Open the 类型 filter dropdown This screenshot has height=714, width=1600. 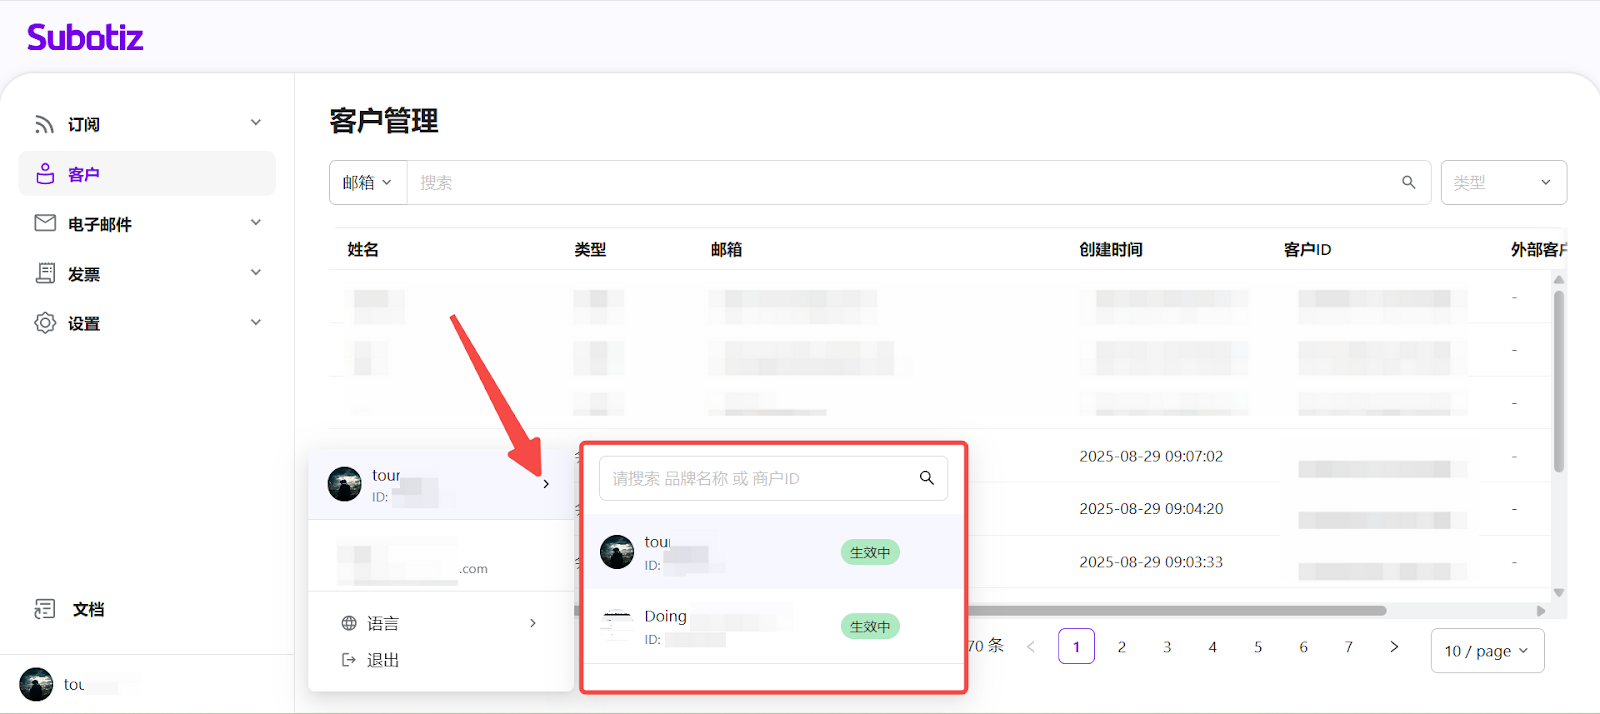tap(1503, 182)
